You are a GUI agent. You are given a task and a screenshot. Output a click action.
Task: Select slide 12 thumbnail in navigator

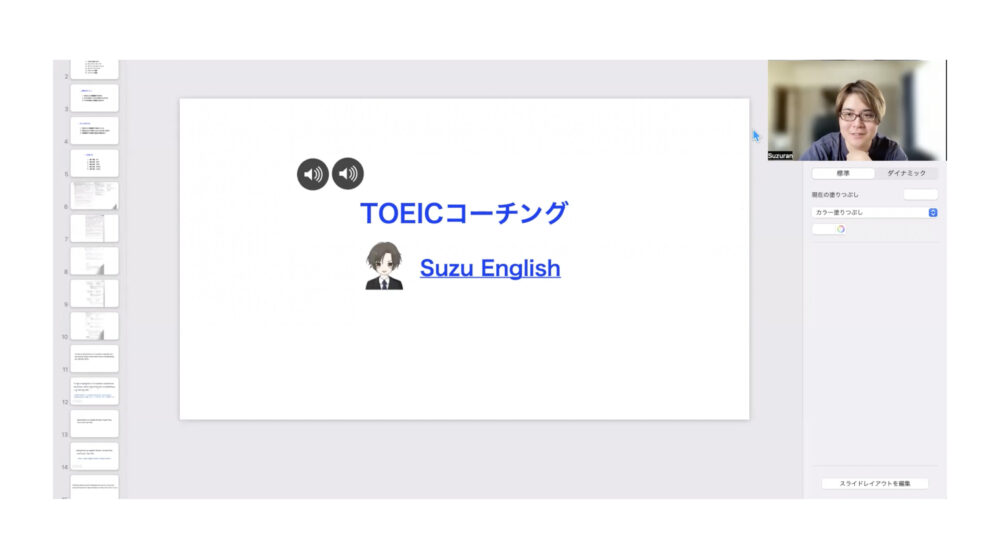point(94,390)
